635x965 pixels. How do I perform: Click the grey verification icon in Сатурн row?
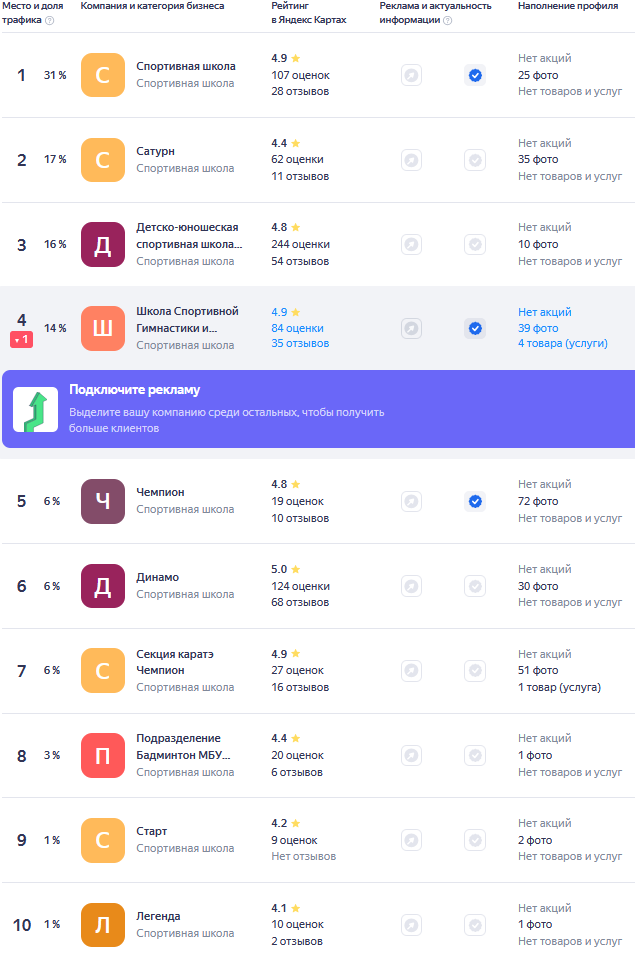[x=475, y=160]
